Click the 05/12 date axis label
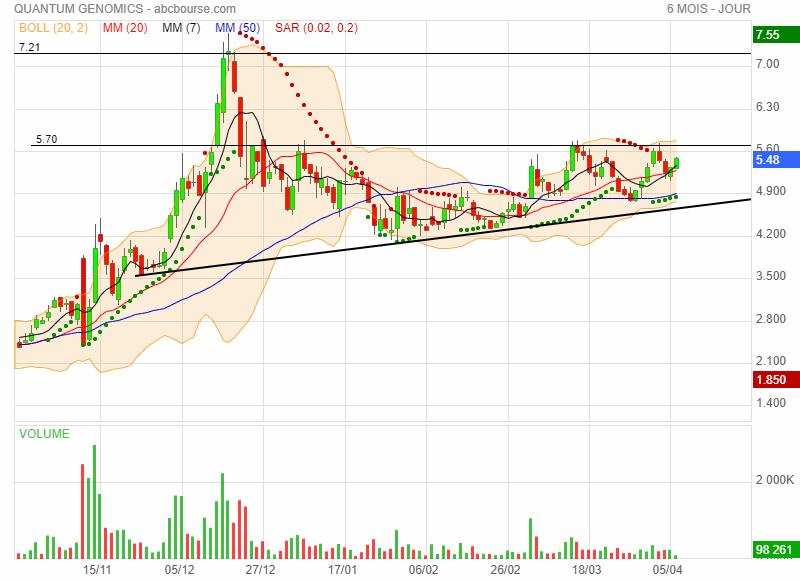800x580 pixels. [179, 569]
